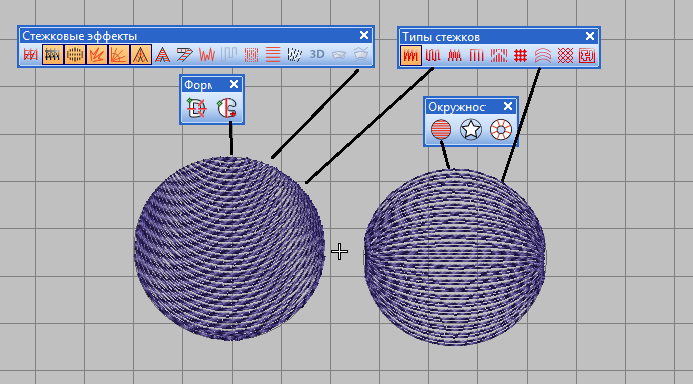Toggle the highlighted oval dotted stitch effect
Image resolution: width=693 pixels, height=384 pixels.
point(75,54)
